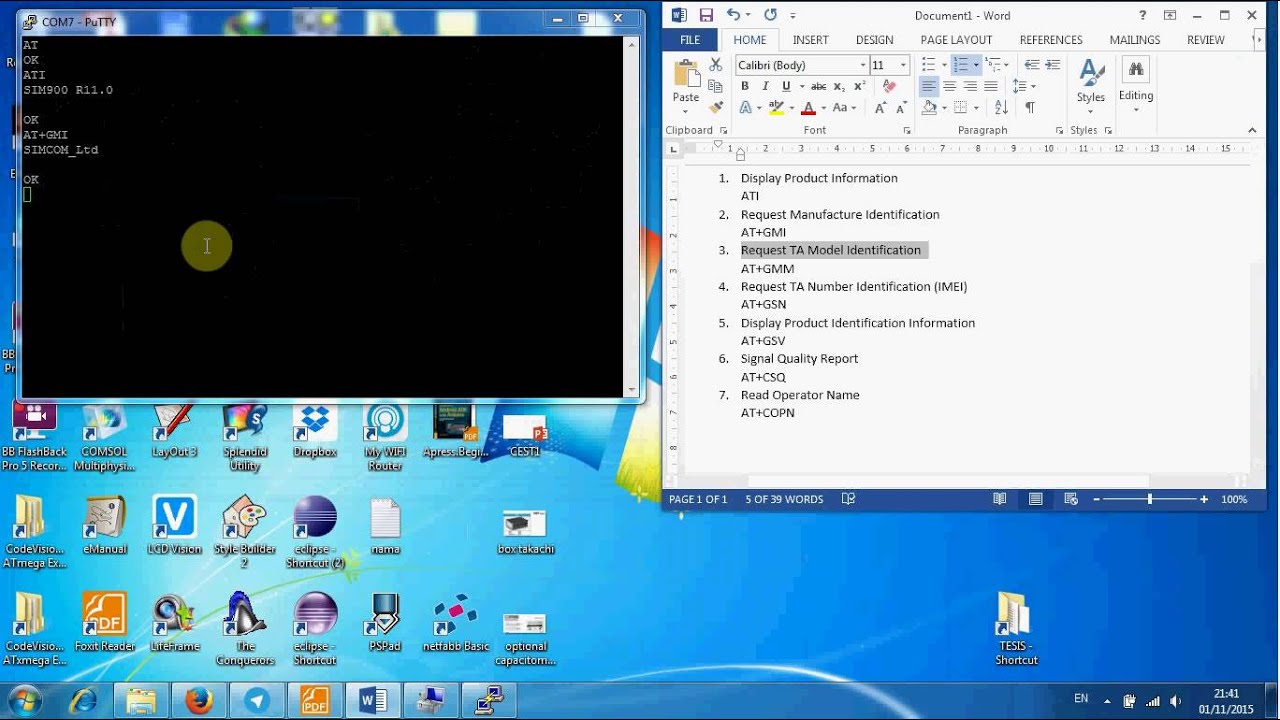
Task: Click the Format Painter brush icon
Action: (x=716, y=107)
